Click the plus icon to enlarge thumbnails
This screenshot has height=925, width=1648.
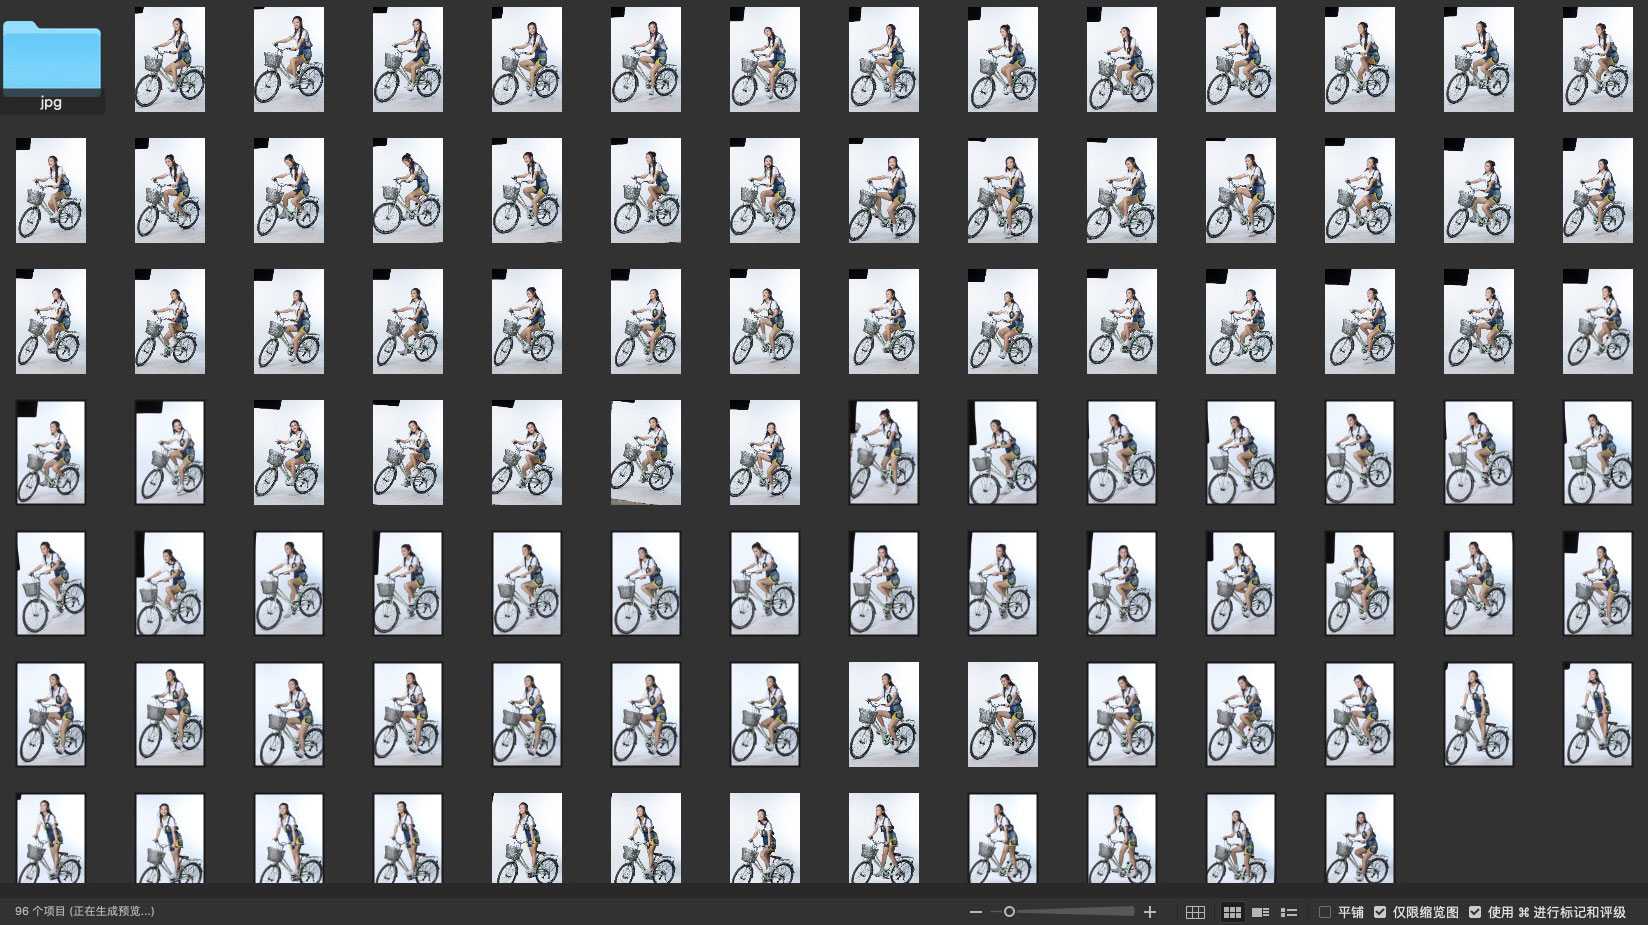click(x=1150, y=912)
